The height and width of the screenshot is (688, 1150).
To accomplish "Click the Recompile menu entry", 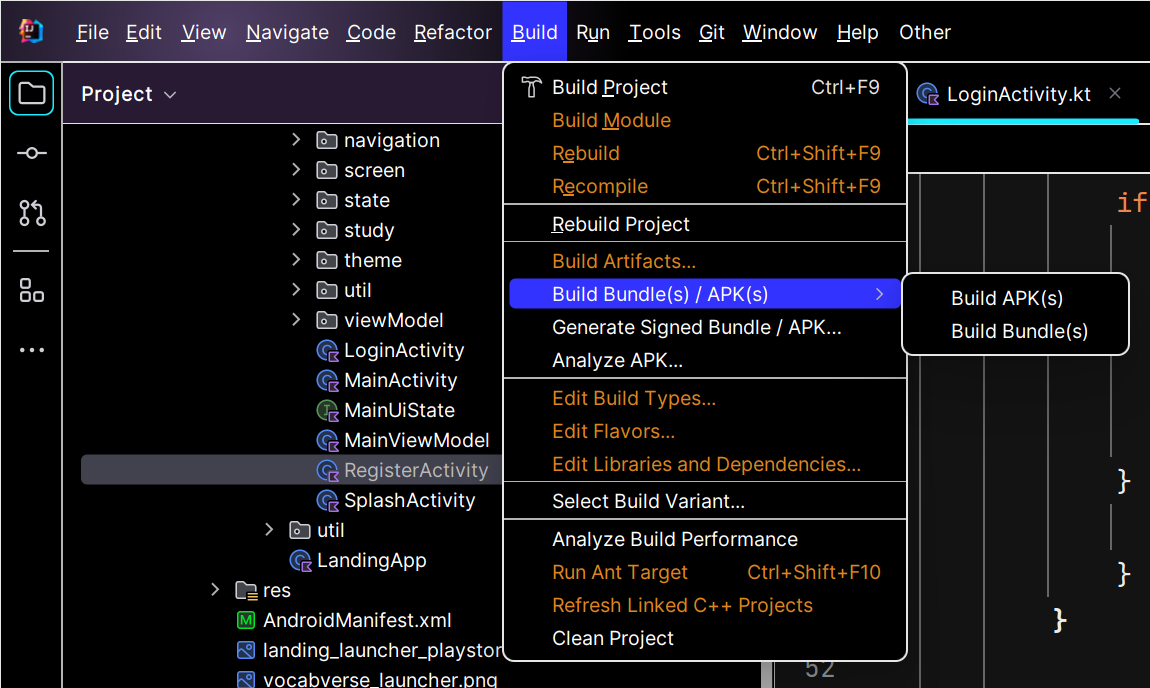I will [705, 186].
